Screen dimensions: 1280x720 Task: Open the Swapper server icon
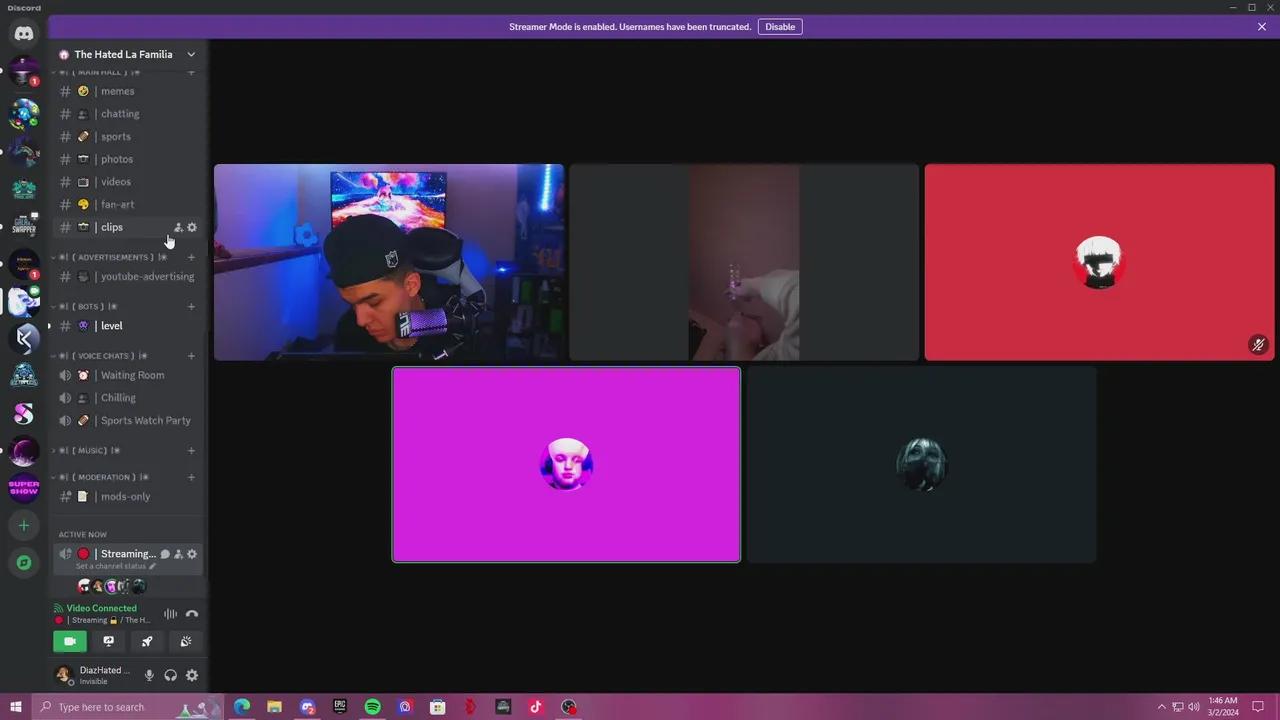click(x=24, y=225)
